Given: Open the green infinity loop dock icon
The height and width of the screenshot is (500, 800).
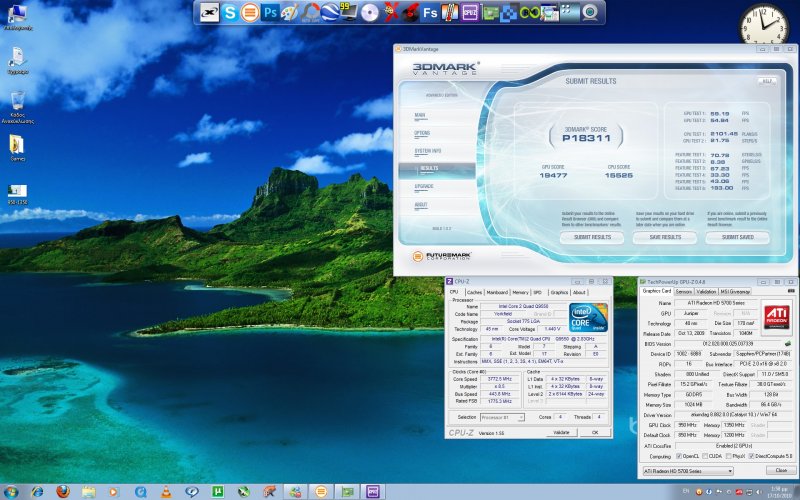Looking at the screenshot, I should pyautogui.click(x=530, y=12).
